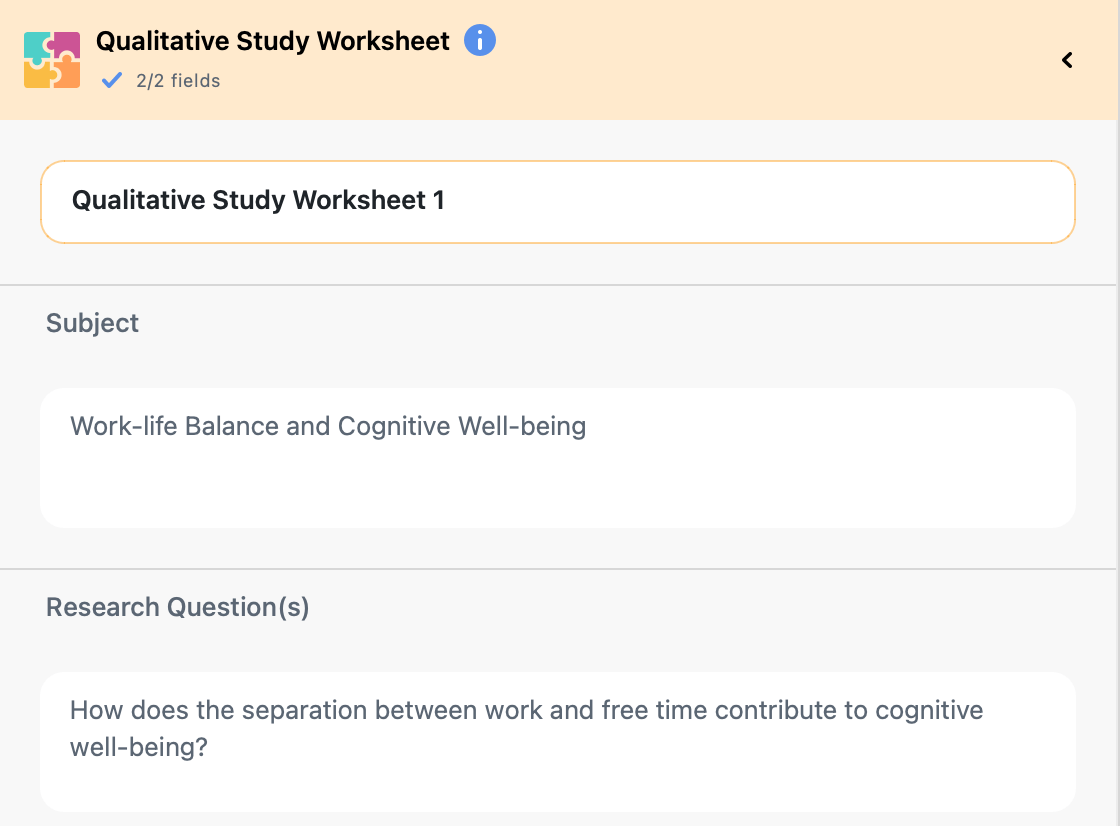Click the blue checkmark icon
The height and width of the screenshot is (826, 1120).
112,80
